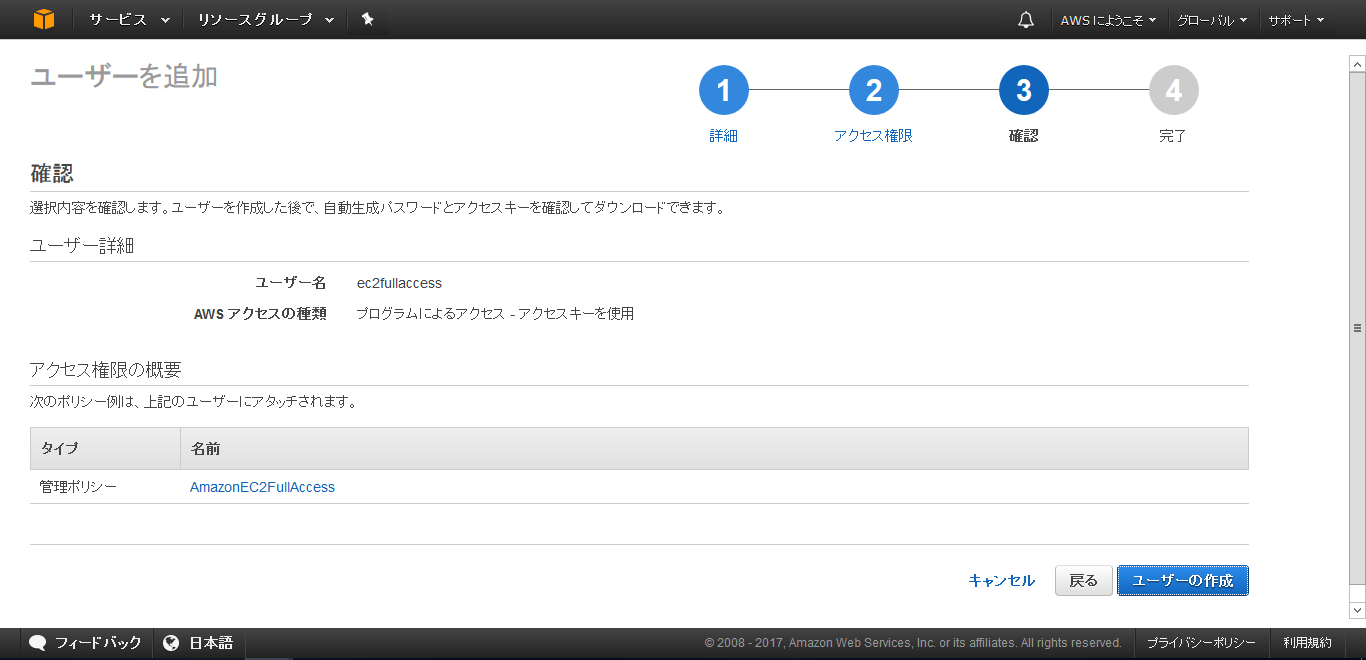Click the AWS アクセスの種類 field label

(260, 313)
